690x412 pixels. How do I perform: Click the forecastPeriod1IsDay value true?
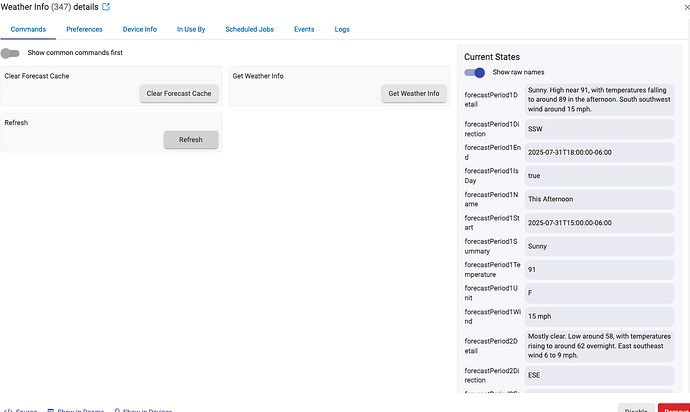tap(599, 176)
